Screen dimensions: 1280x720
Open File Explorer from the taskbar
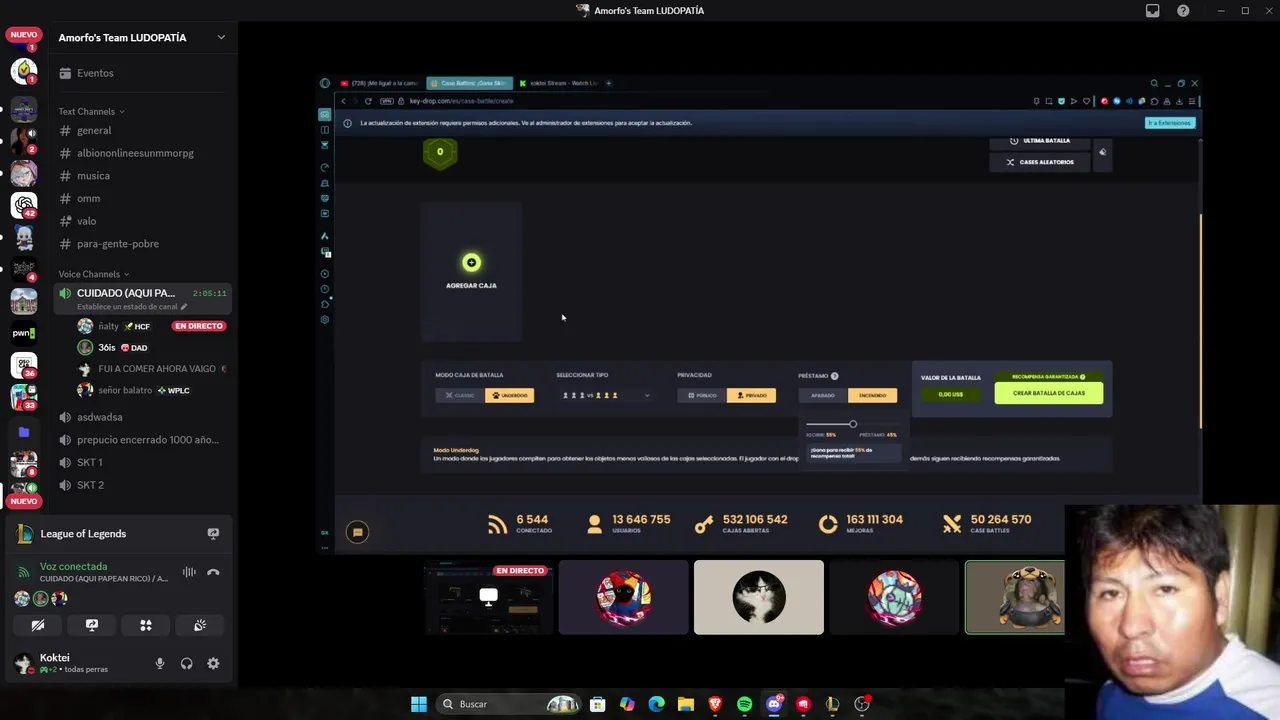686,704
